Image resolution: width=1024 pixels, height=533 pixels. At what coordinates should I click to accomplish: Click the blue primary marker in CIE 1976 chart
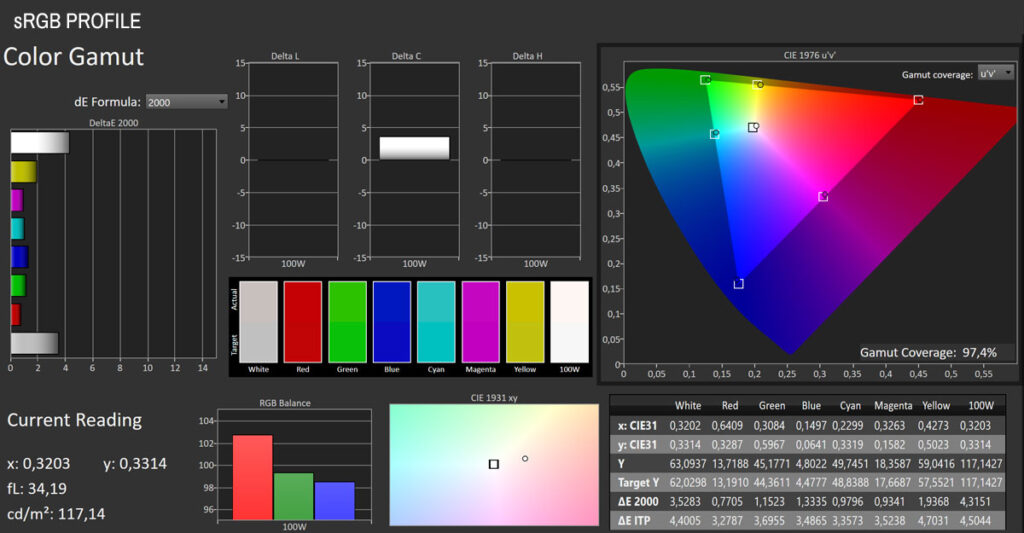click(739, 283)
